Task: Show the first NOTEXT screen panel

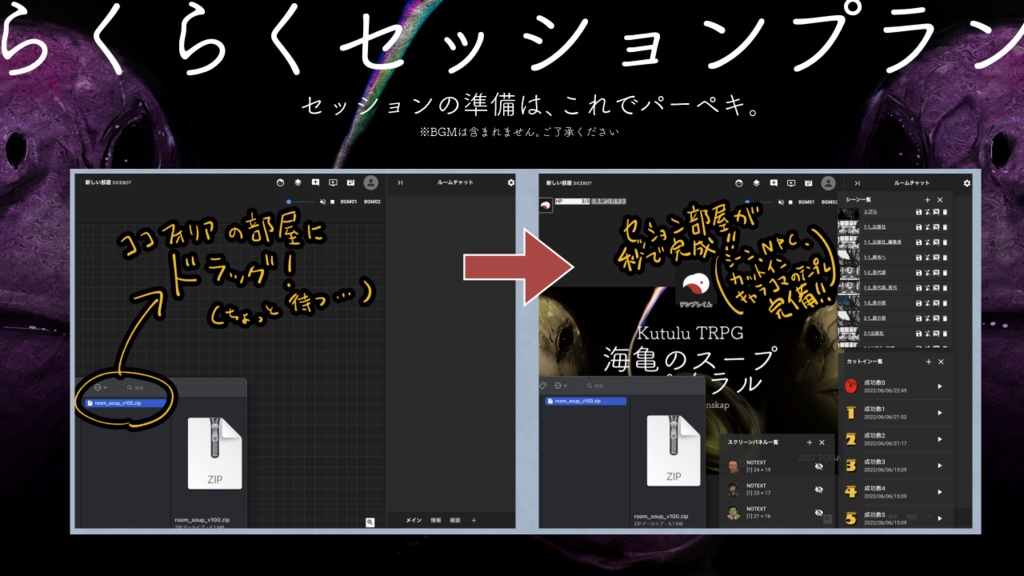Action: tap(818, 467)
